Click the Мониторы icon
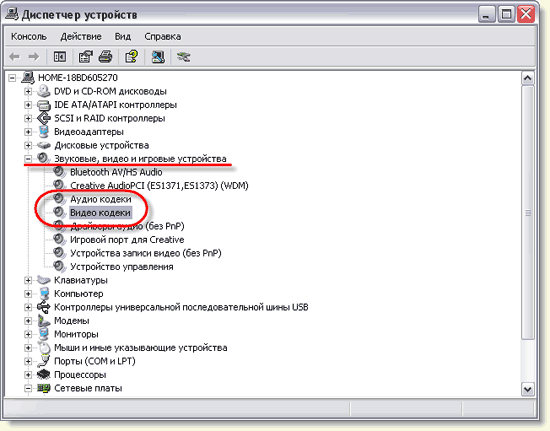This screenshot has width=550, height=431. [x=44, y=334]
